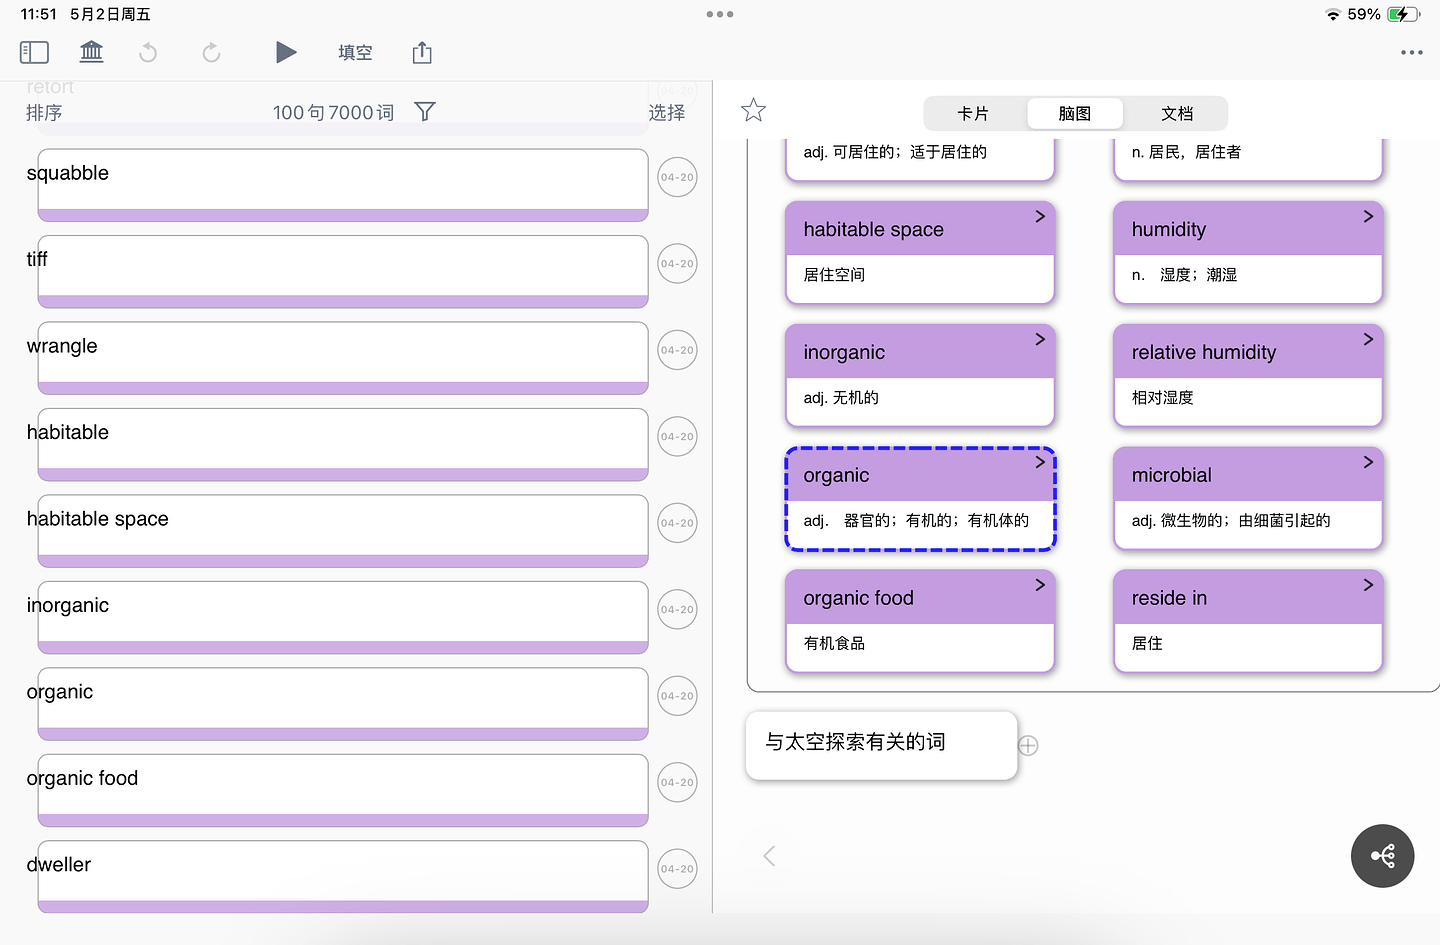The width and height of the screenshot is (1440, 945).
Task: Expand the organic card chevron
Action: click(x=1040, y=462)
